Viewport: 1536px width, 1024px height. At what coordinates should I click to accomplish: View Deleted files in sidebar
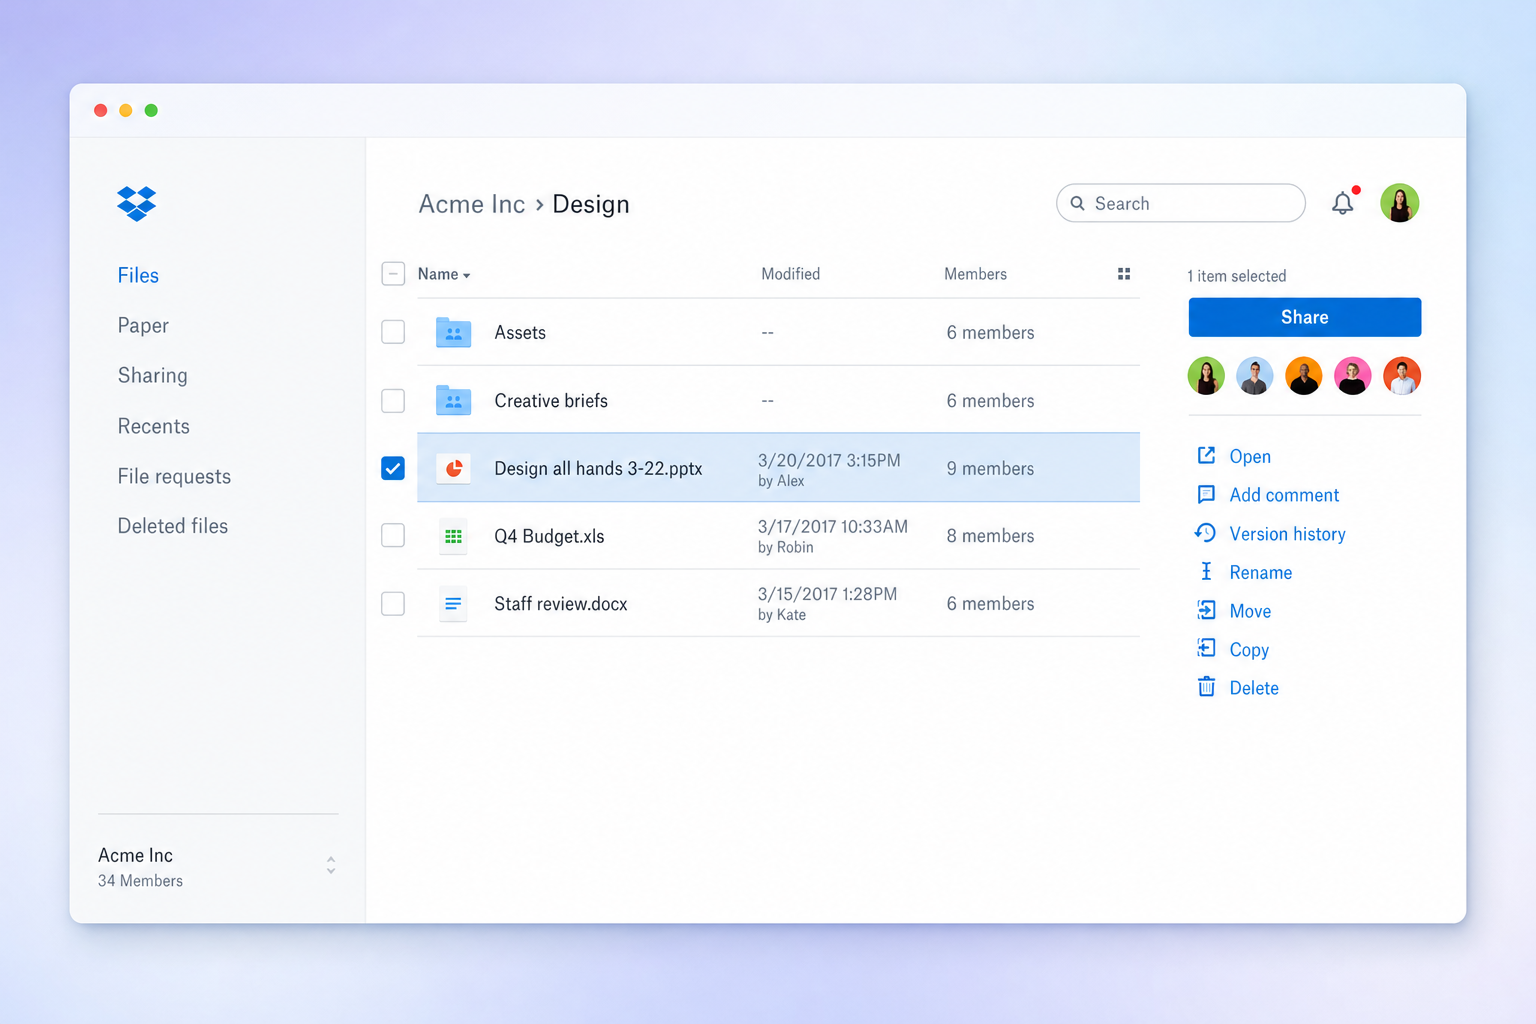pos(173,526)
